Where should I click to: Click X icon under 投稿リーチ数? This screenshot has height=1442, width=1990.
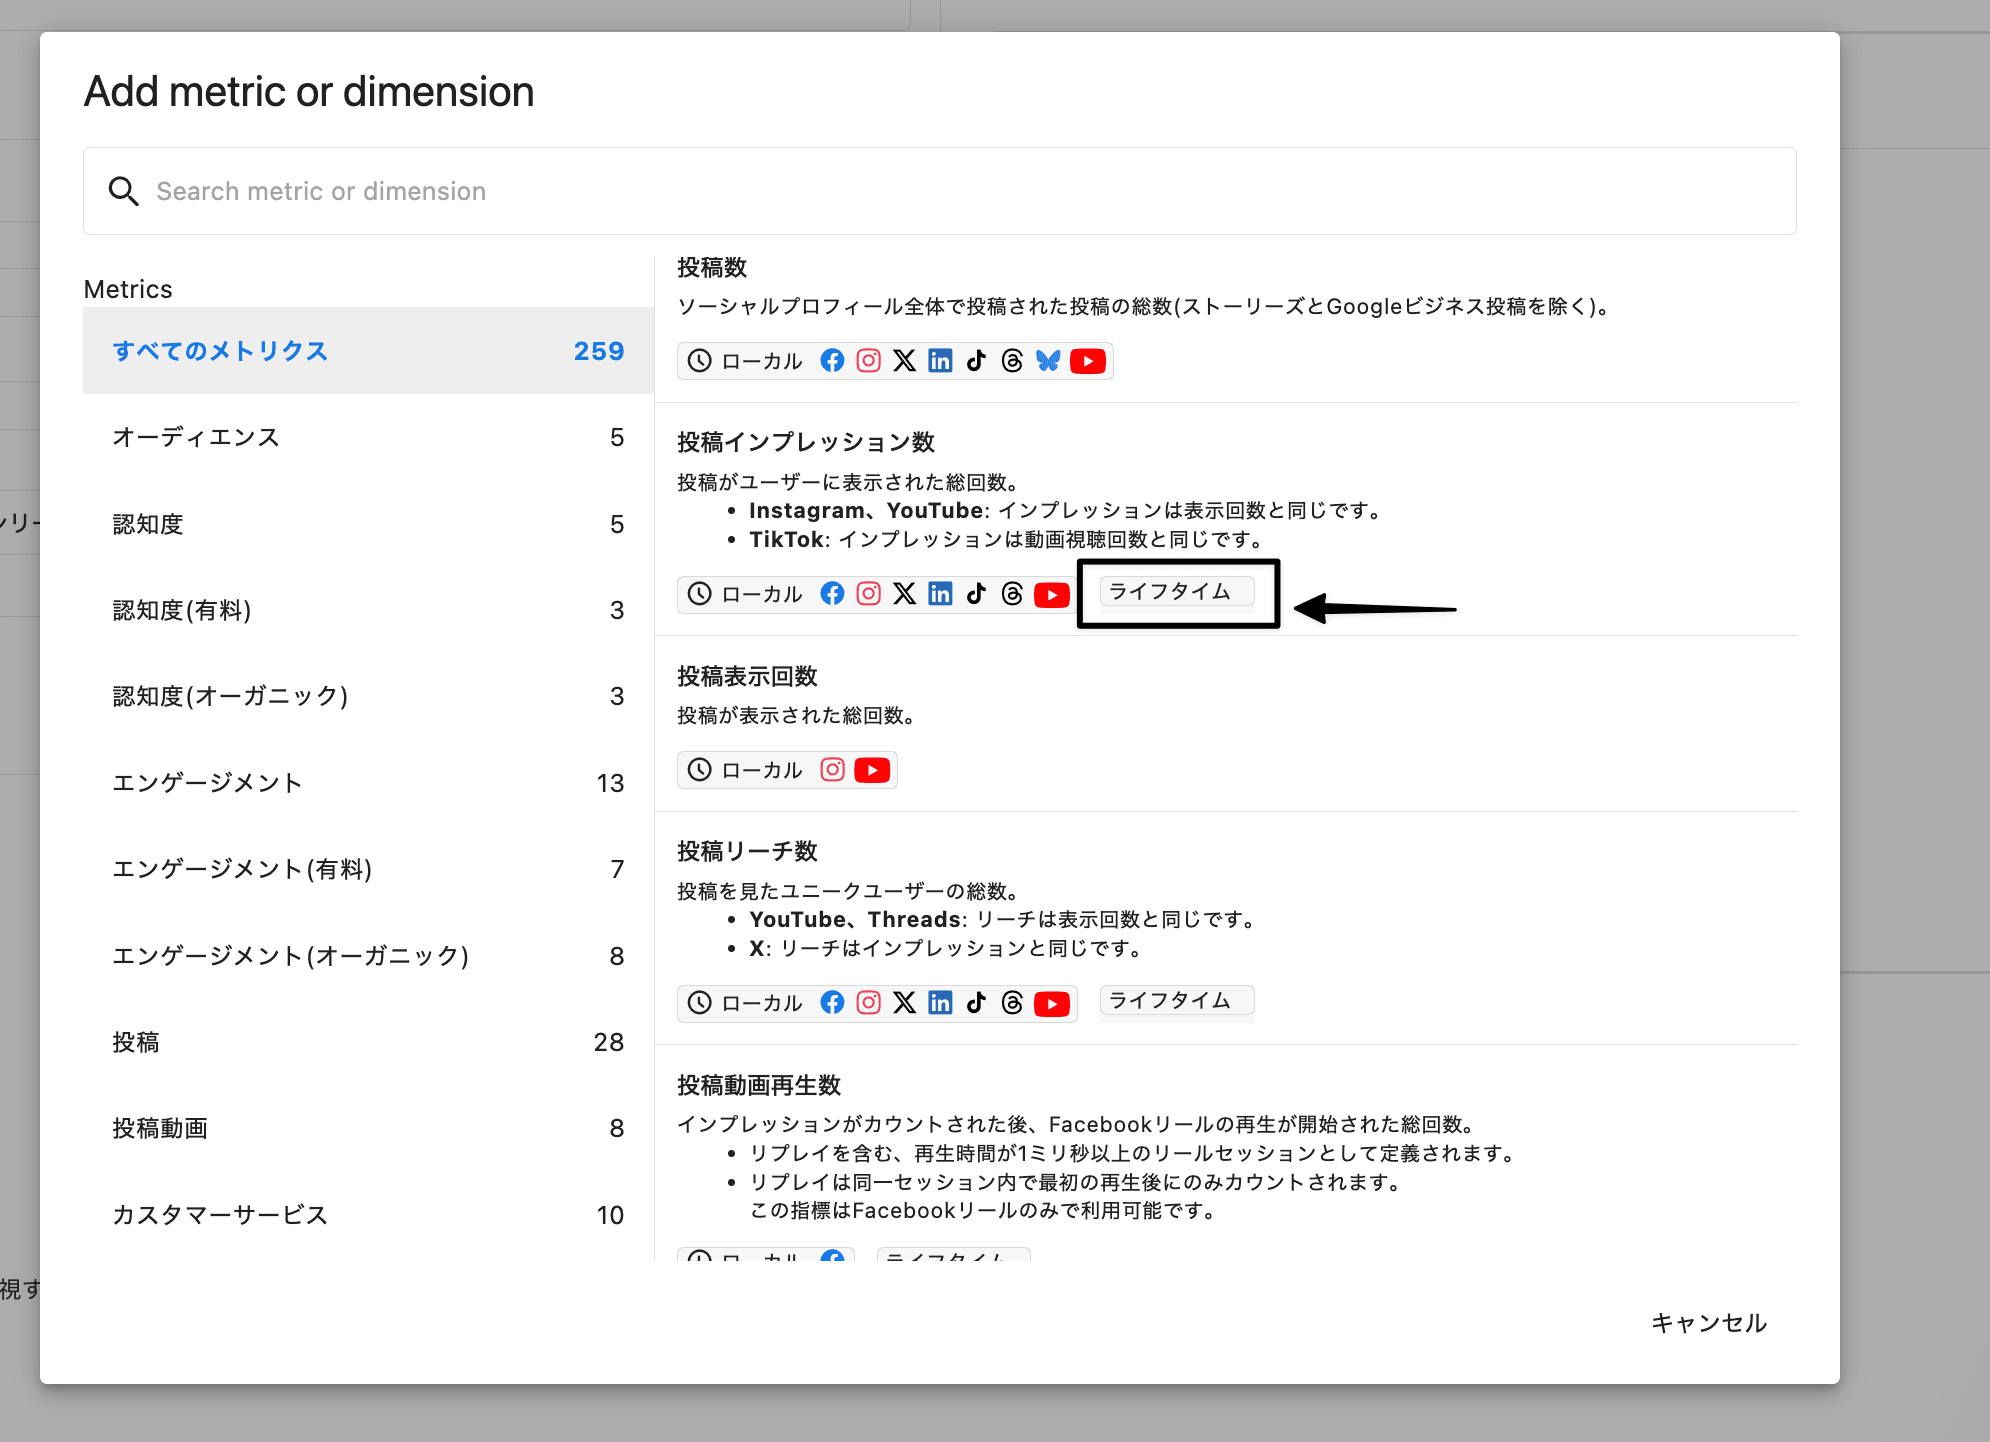pos(904,1003)
